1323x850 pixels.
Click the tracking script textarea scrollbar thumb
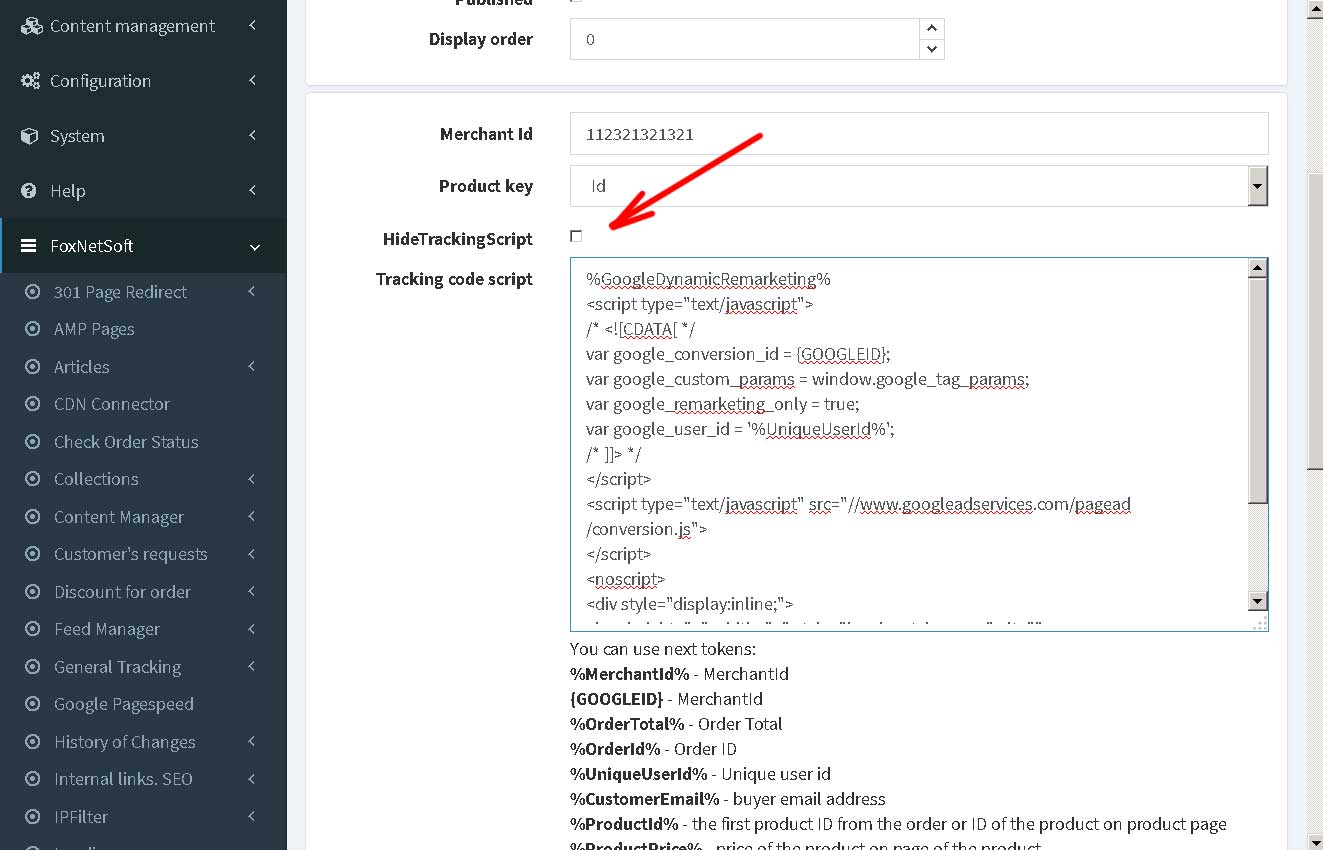(x=1258, y=390)
